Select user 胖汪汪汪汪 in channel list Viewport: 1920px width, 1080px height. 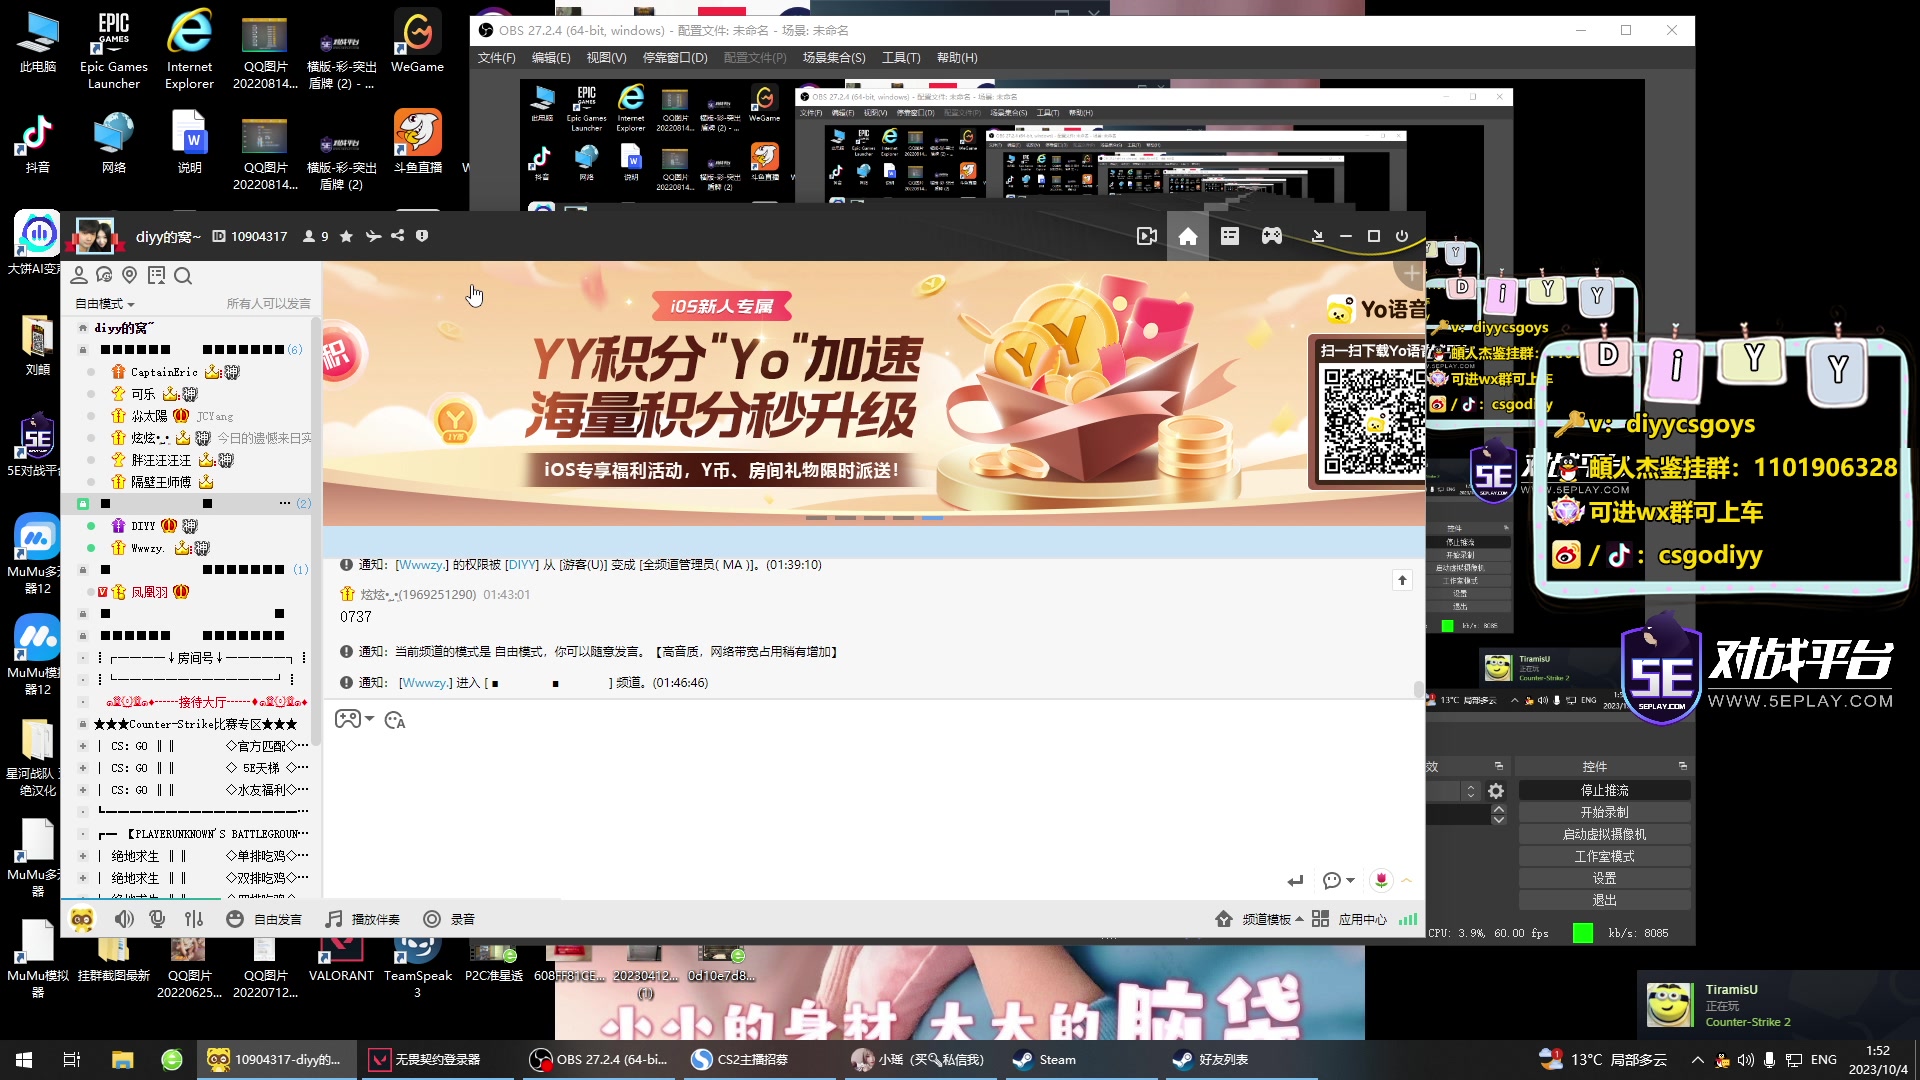(x=161, y=460)
